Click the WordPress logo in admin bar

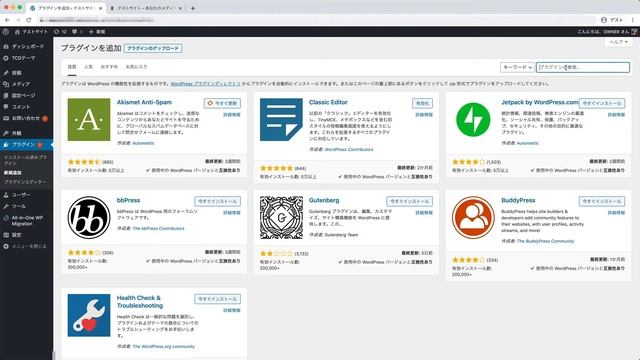[6, 31]
